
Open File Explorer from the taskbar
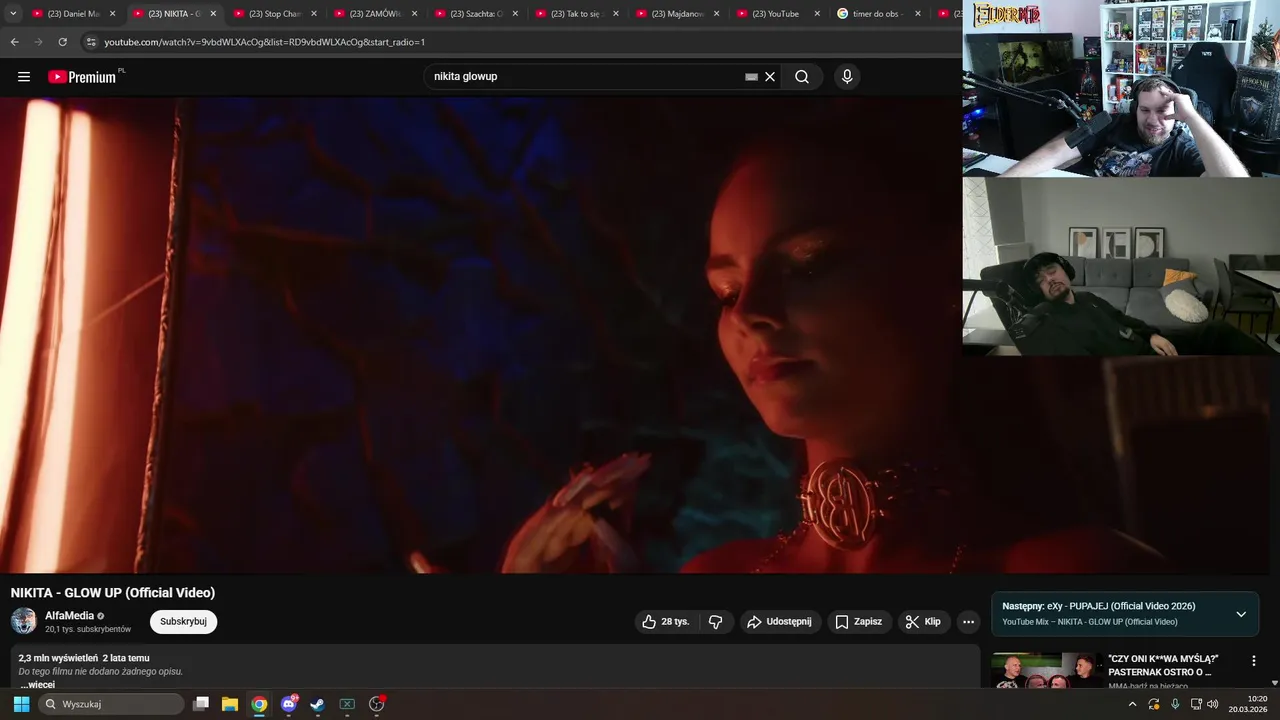(x=230, y=704)
